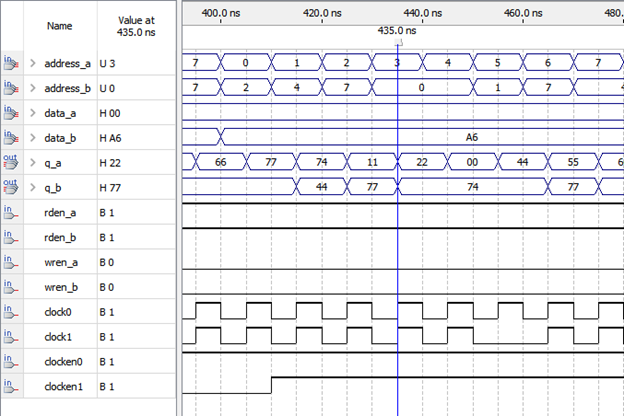Expand the q_b bus signal
Viewport: 624px width, 416px height.
[32, 187]
